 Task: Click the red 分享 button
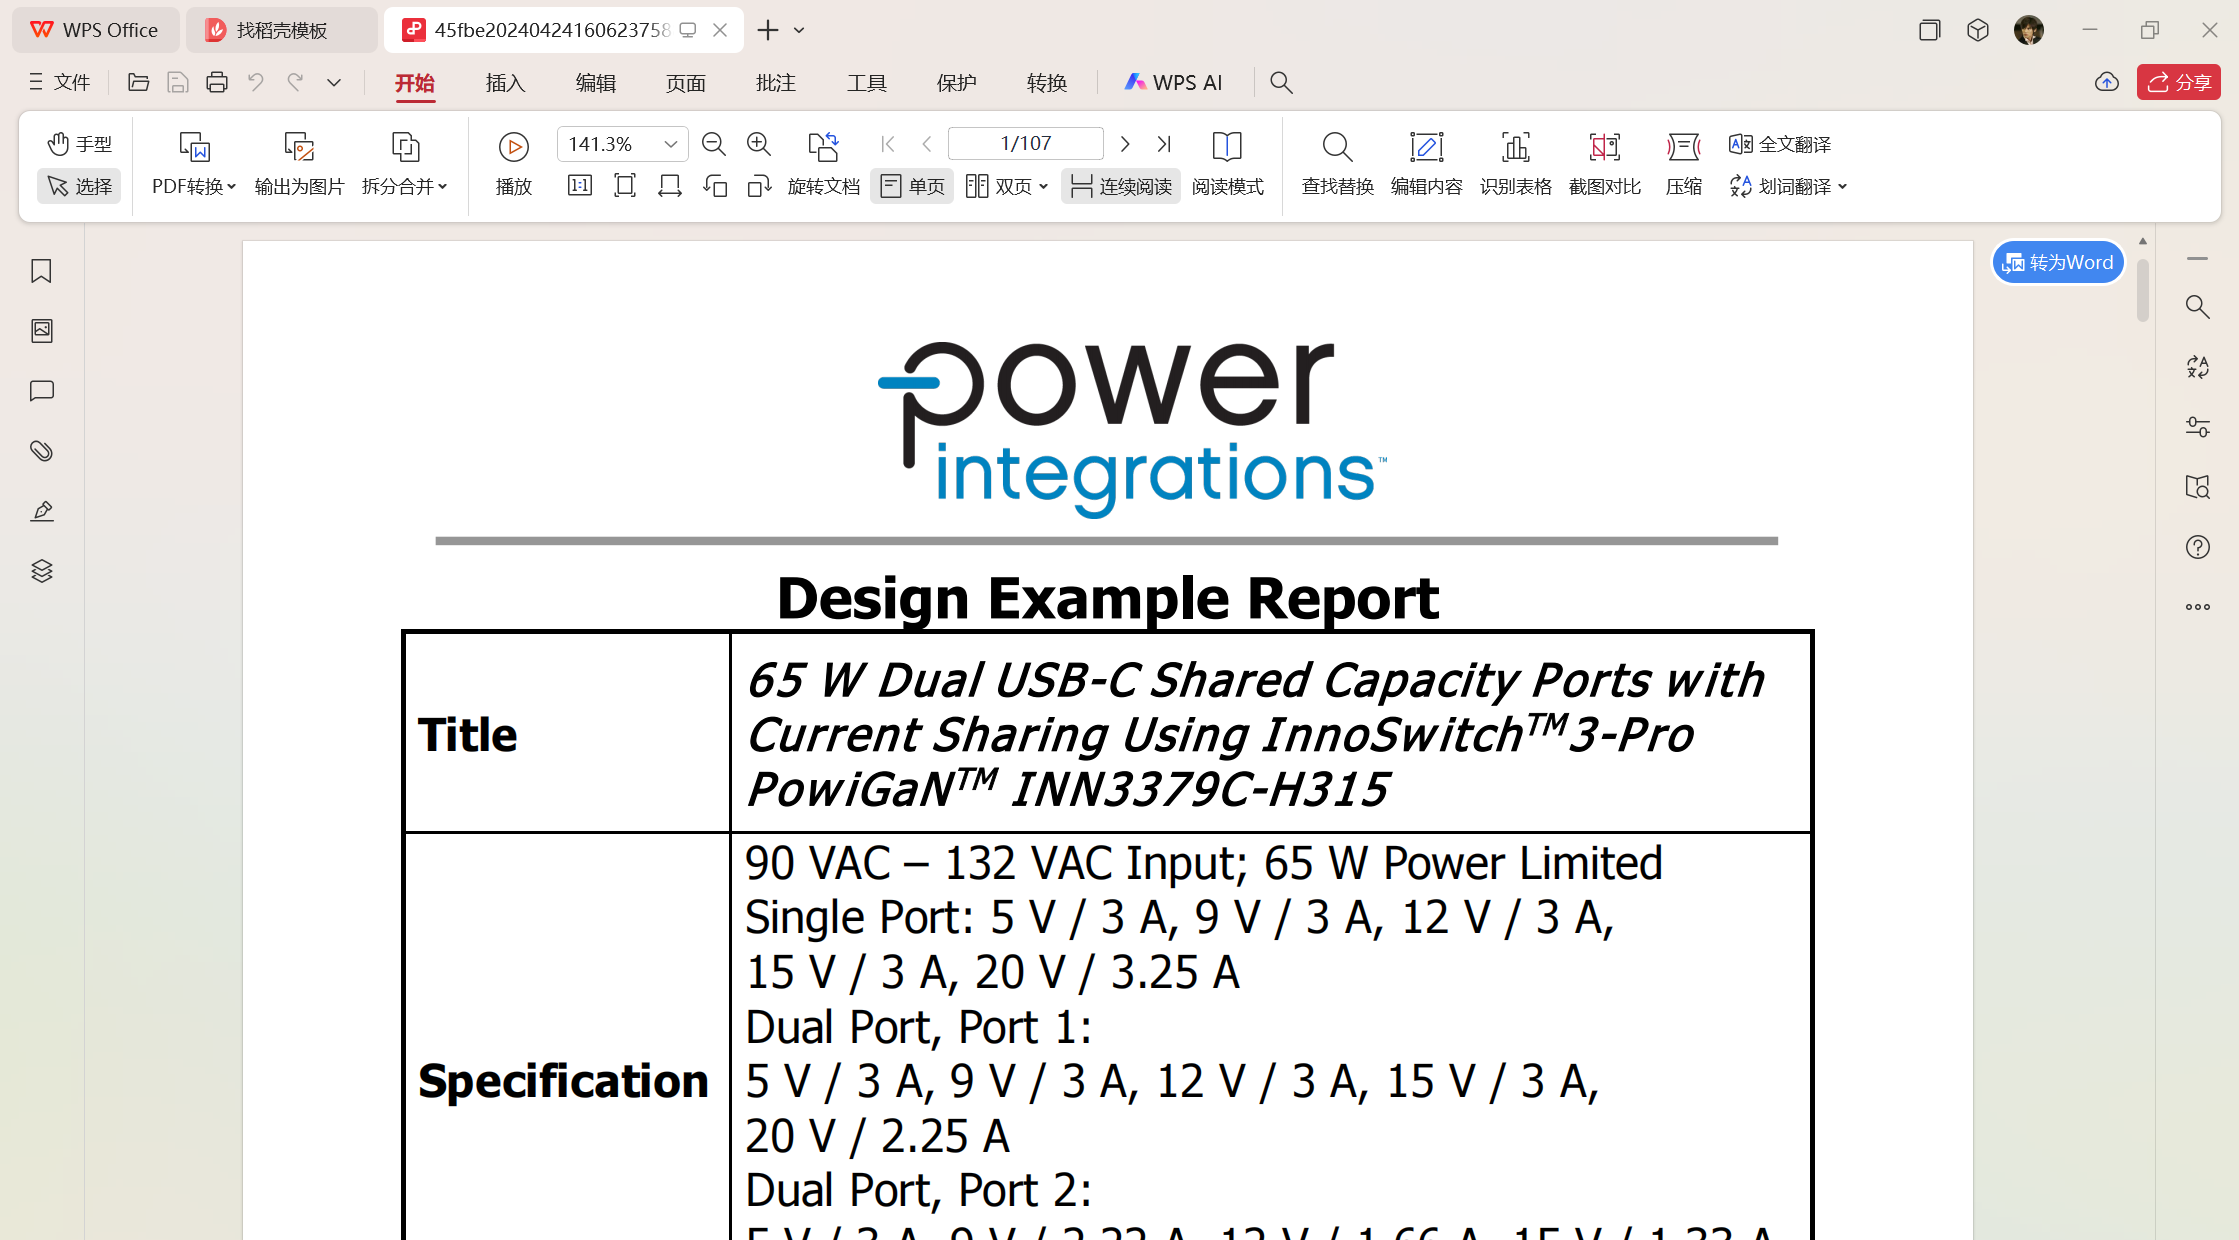point(2179,82)
